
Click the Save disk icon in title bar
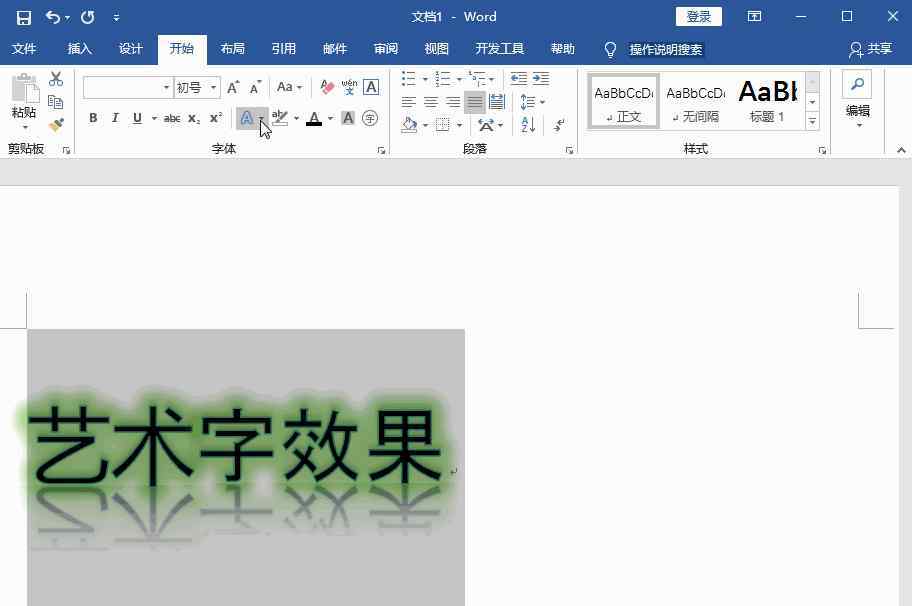click(x=24, y=17)
